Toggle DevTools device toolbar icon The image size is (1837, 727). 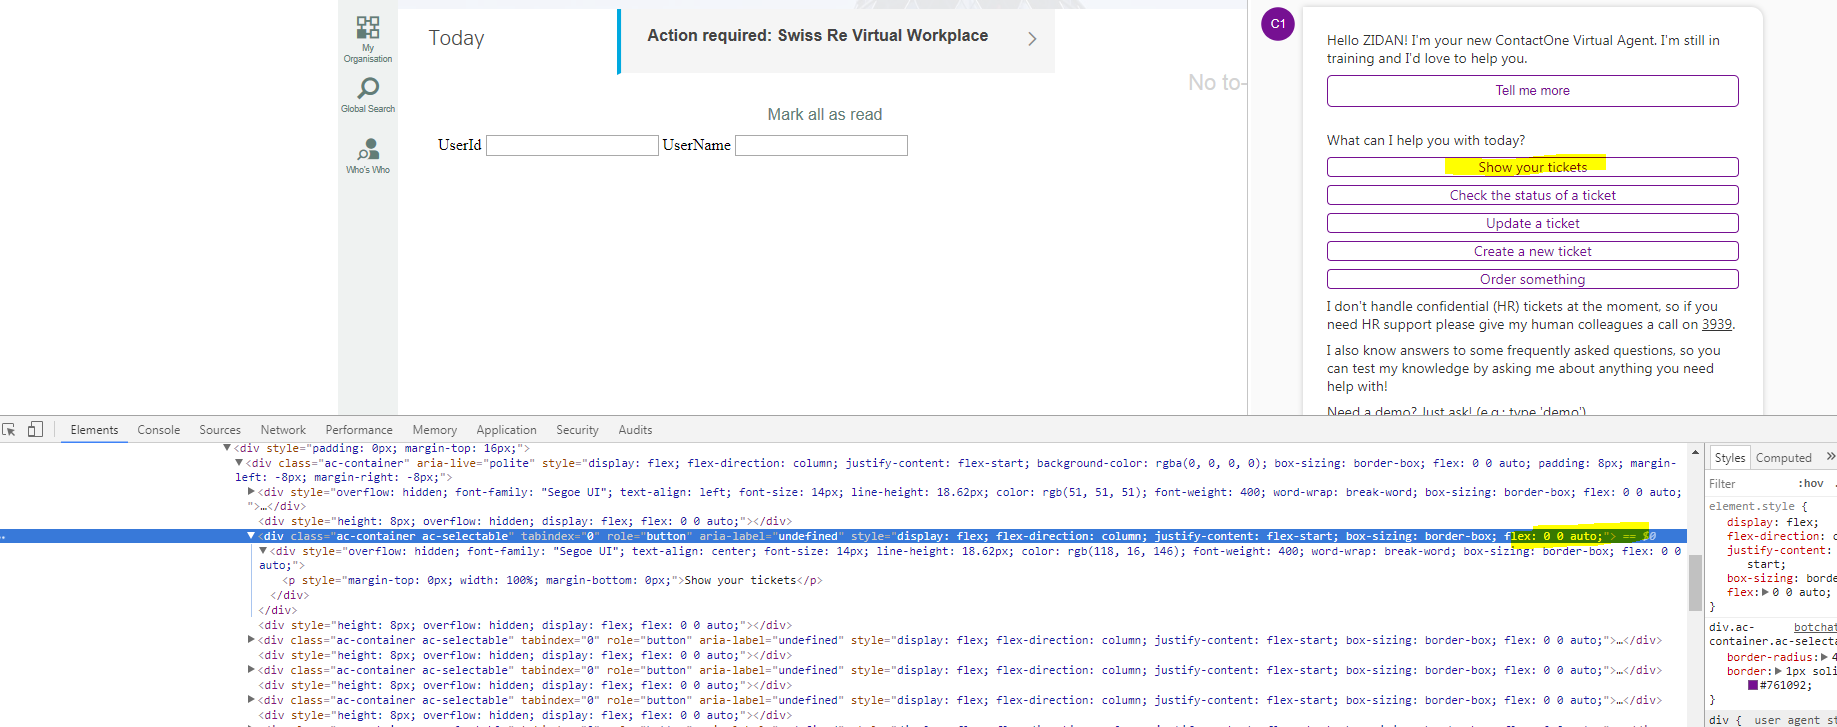pos(35,429)
